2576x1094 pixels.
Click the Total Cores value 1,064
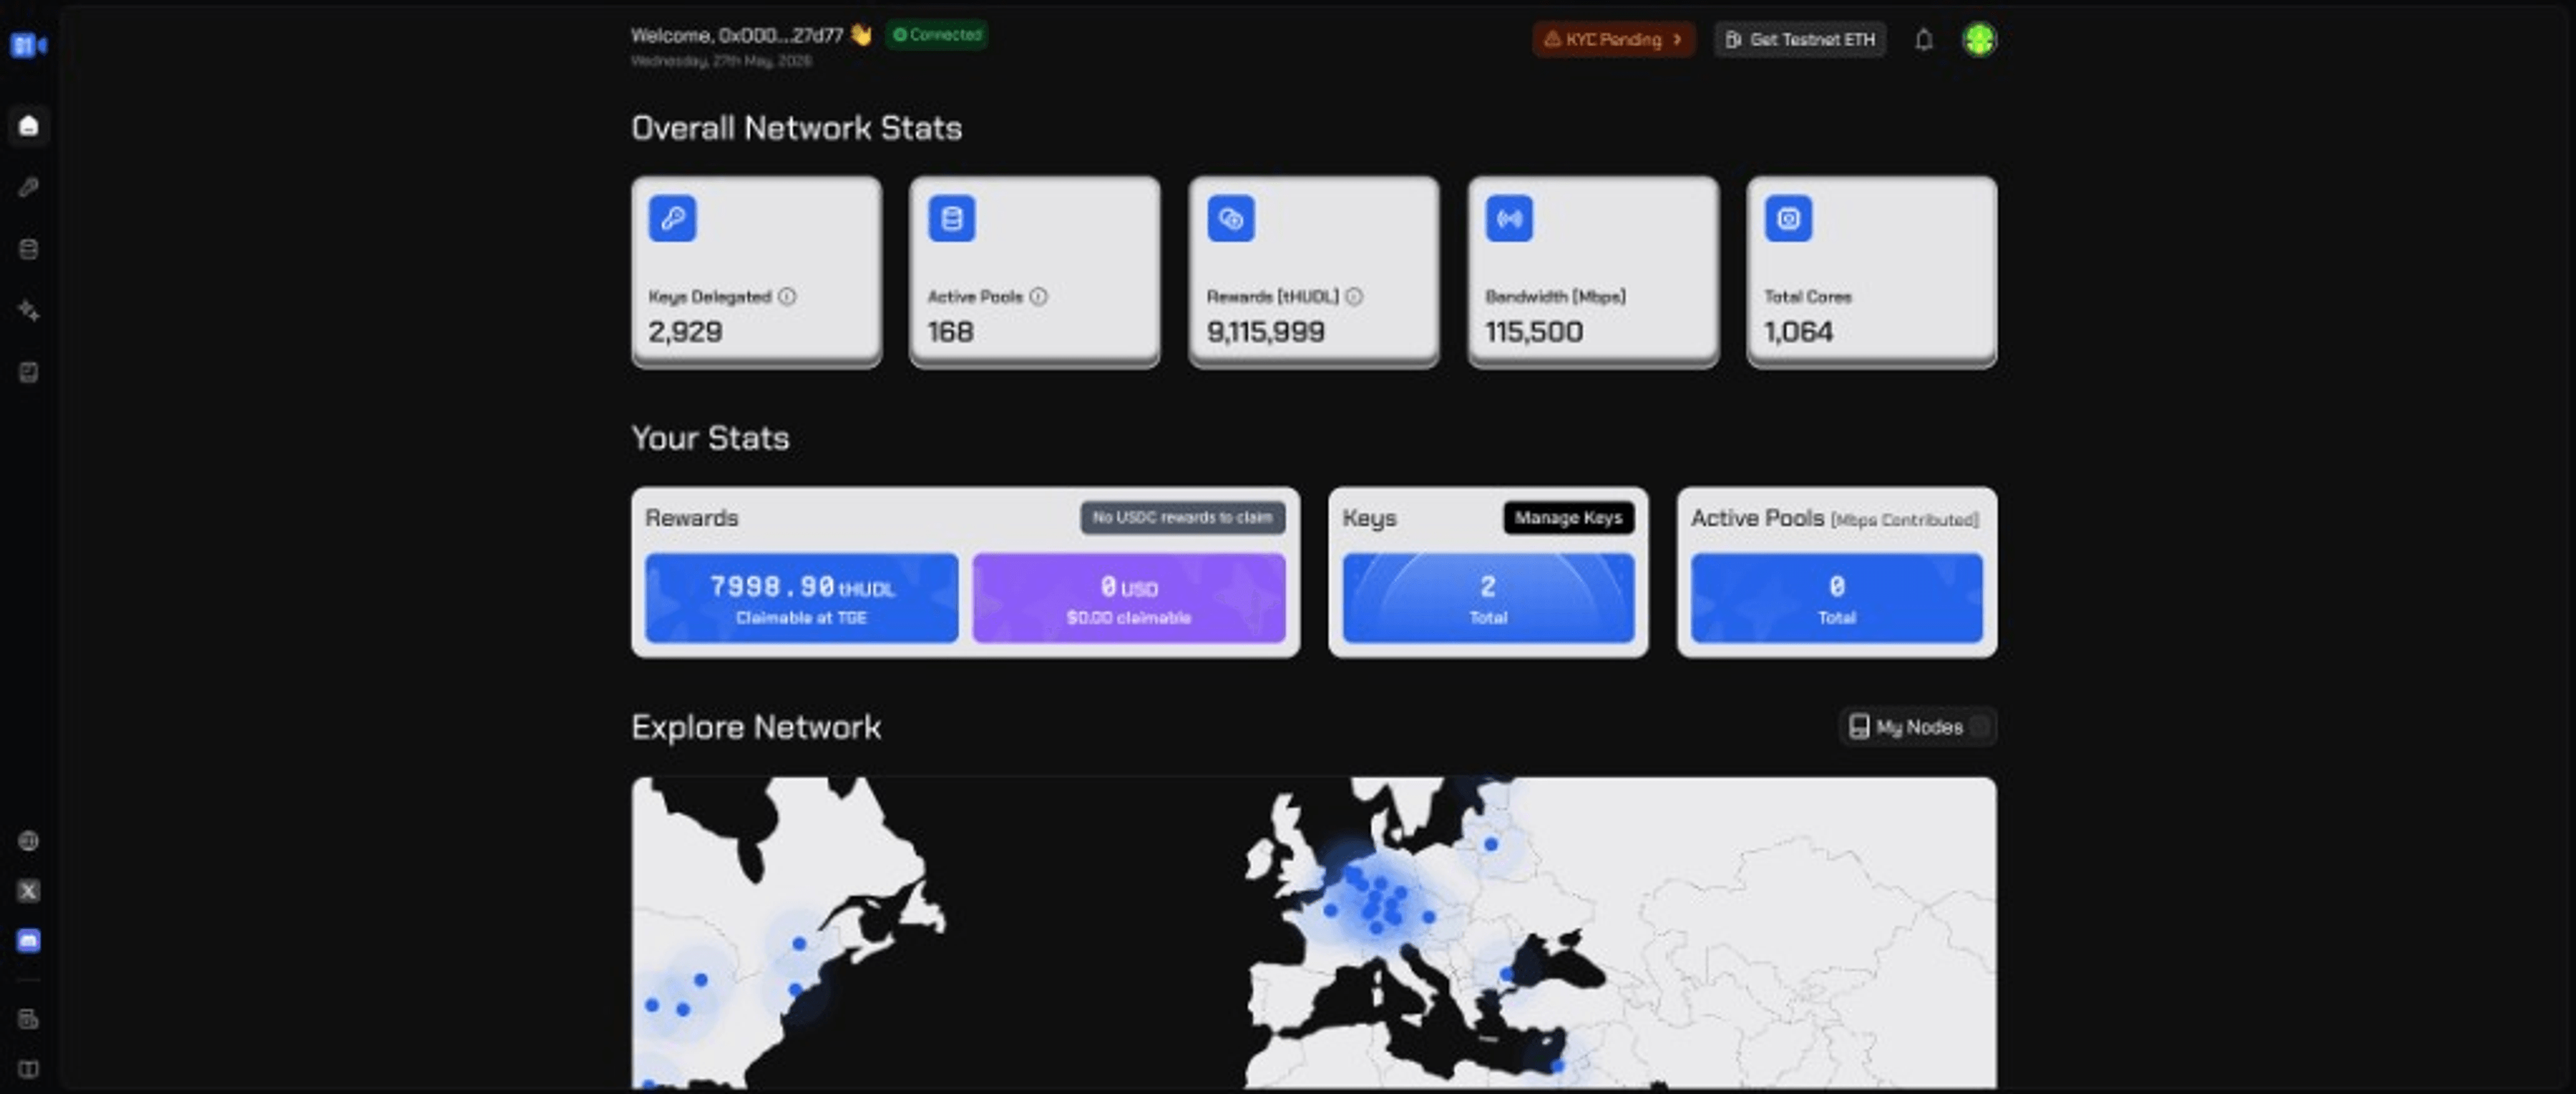point(1798,332)
